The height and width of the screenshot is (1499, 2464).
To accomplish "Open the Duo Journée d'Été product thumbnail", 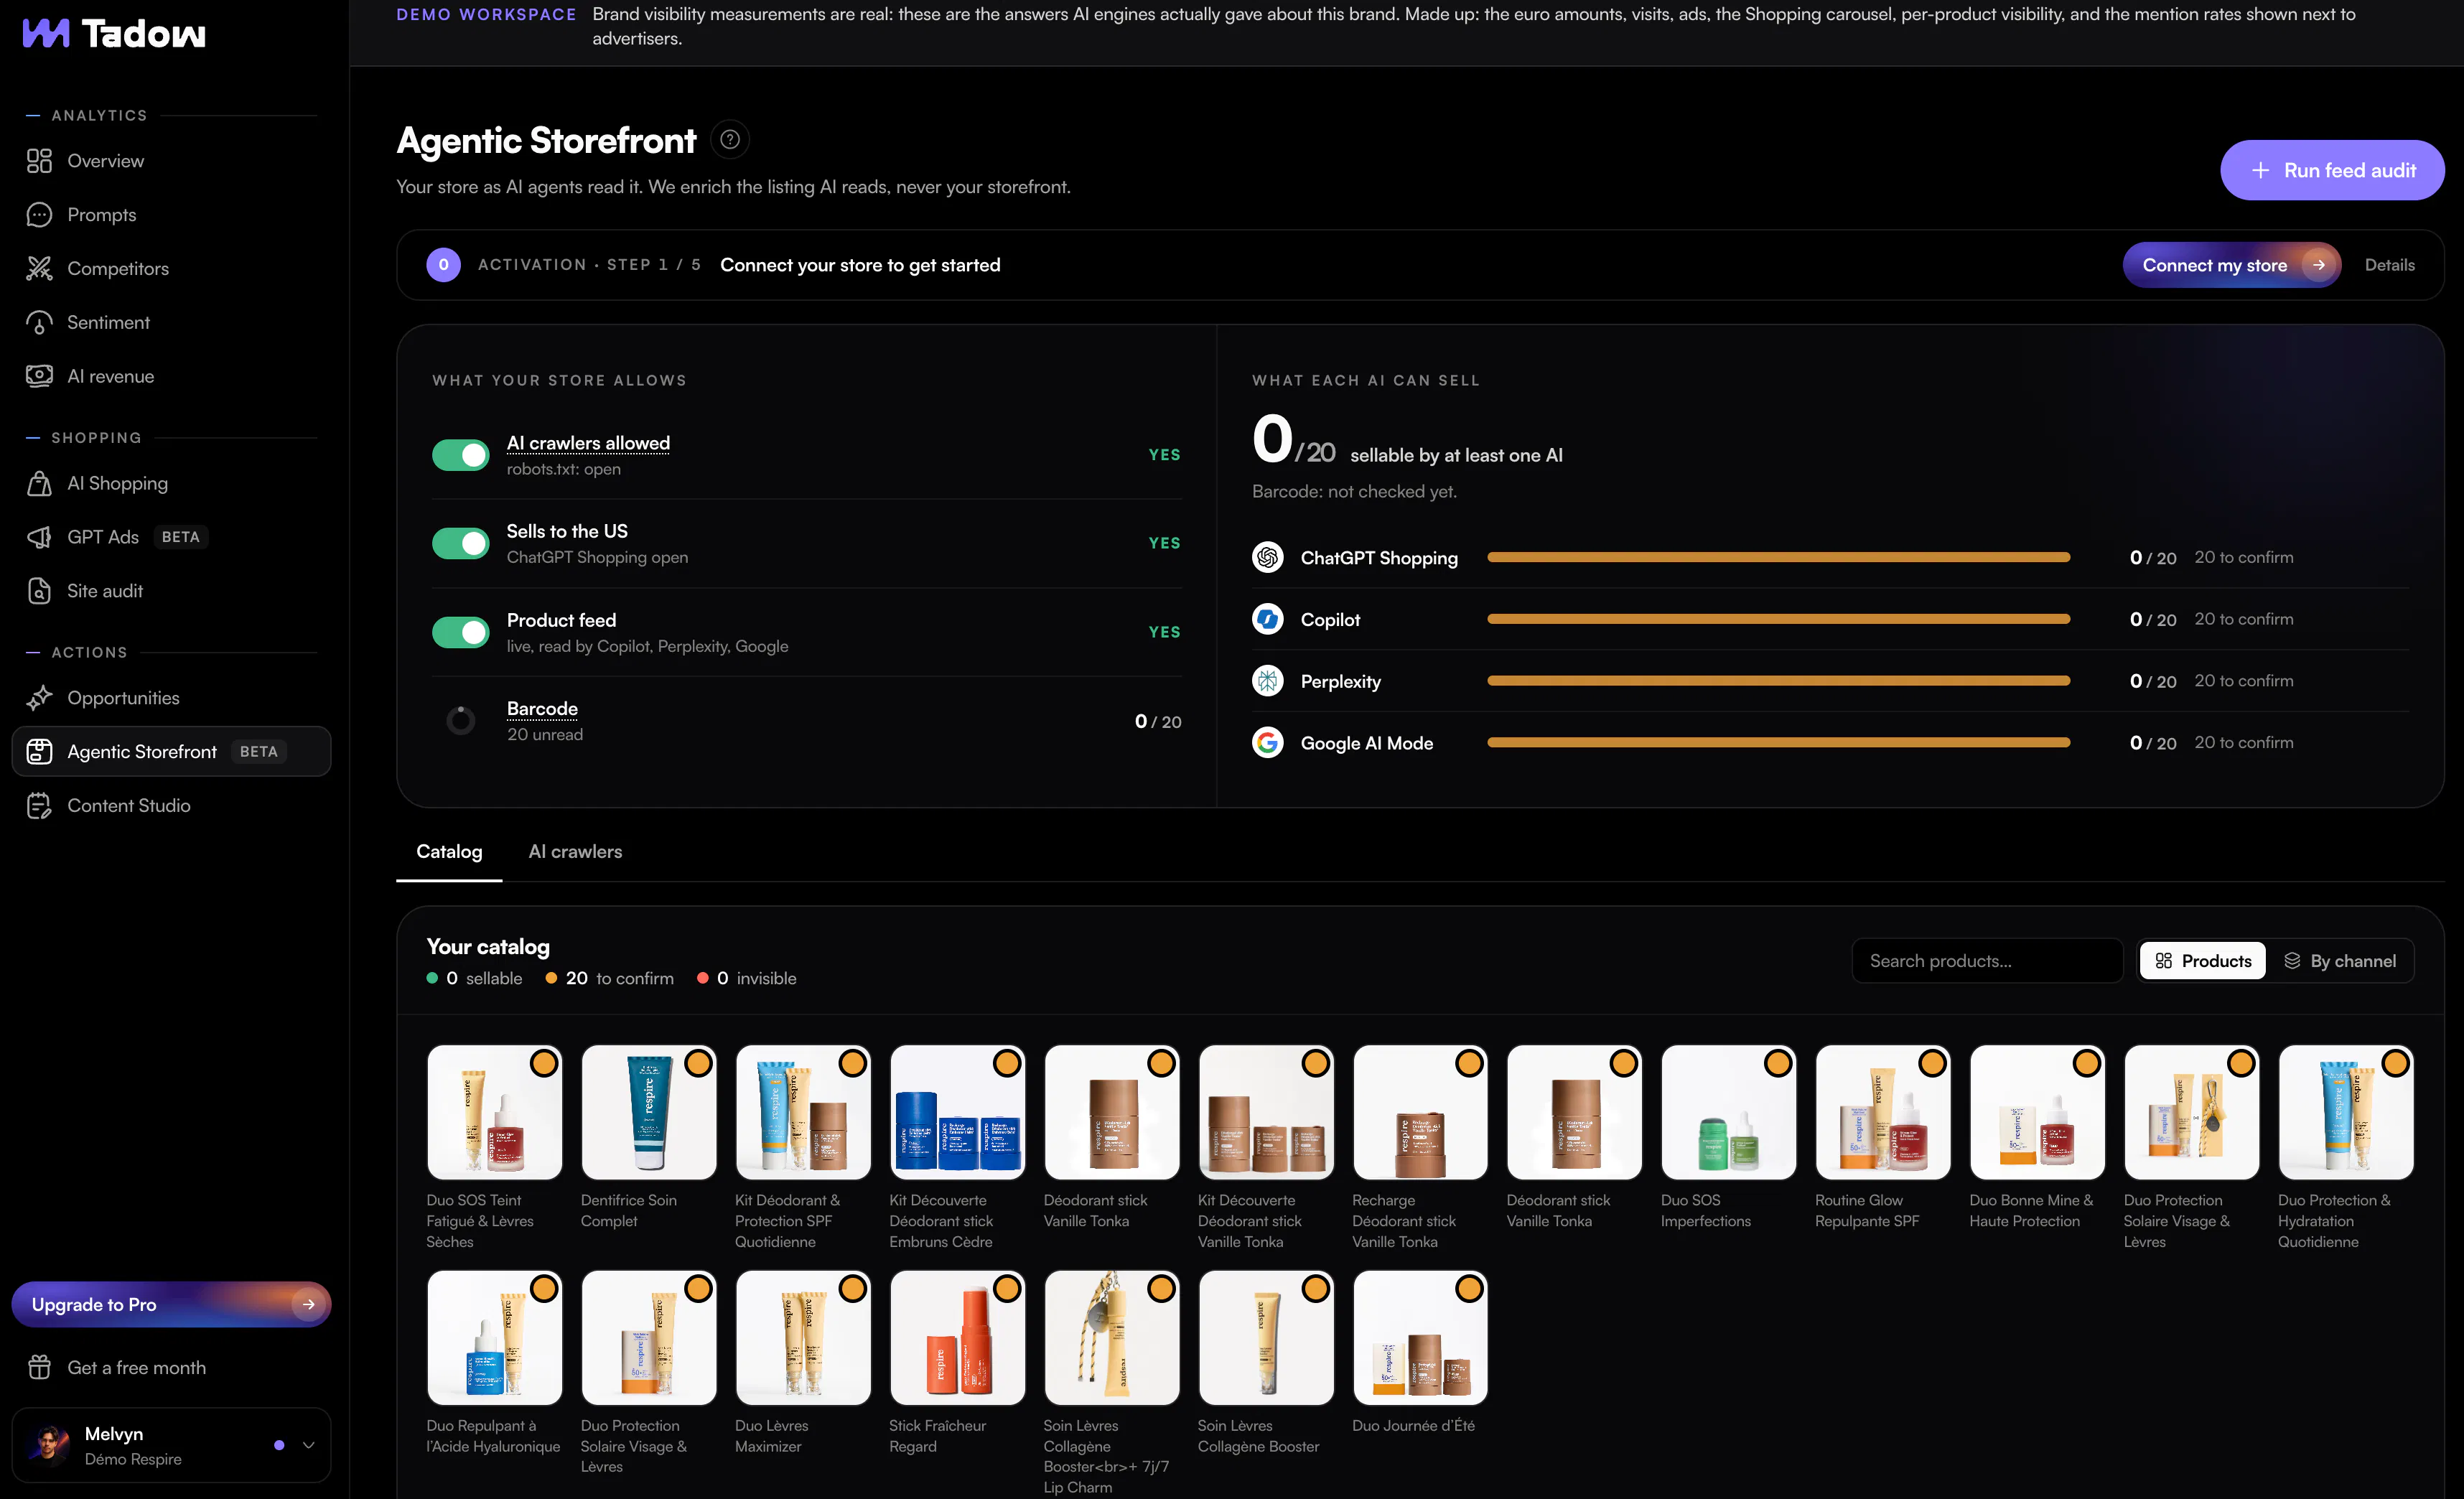I will click(x=1420, y=1338).
